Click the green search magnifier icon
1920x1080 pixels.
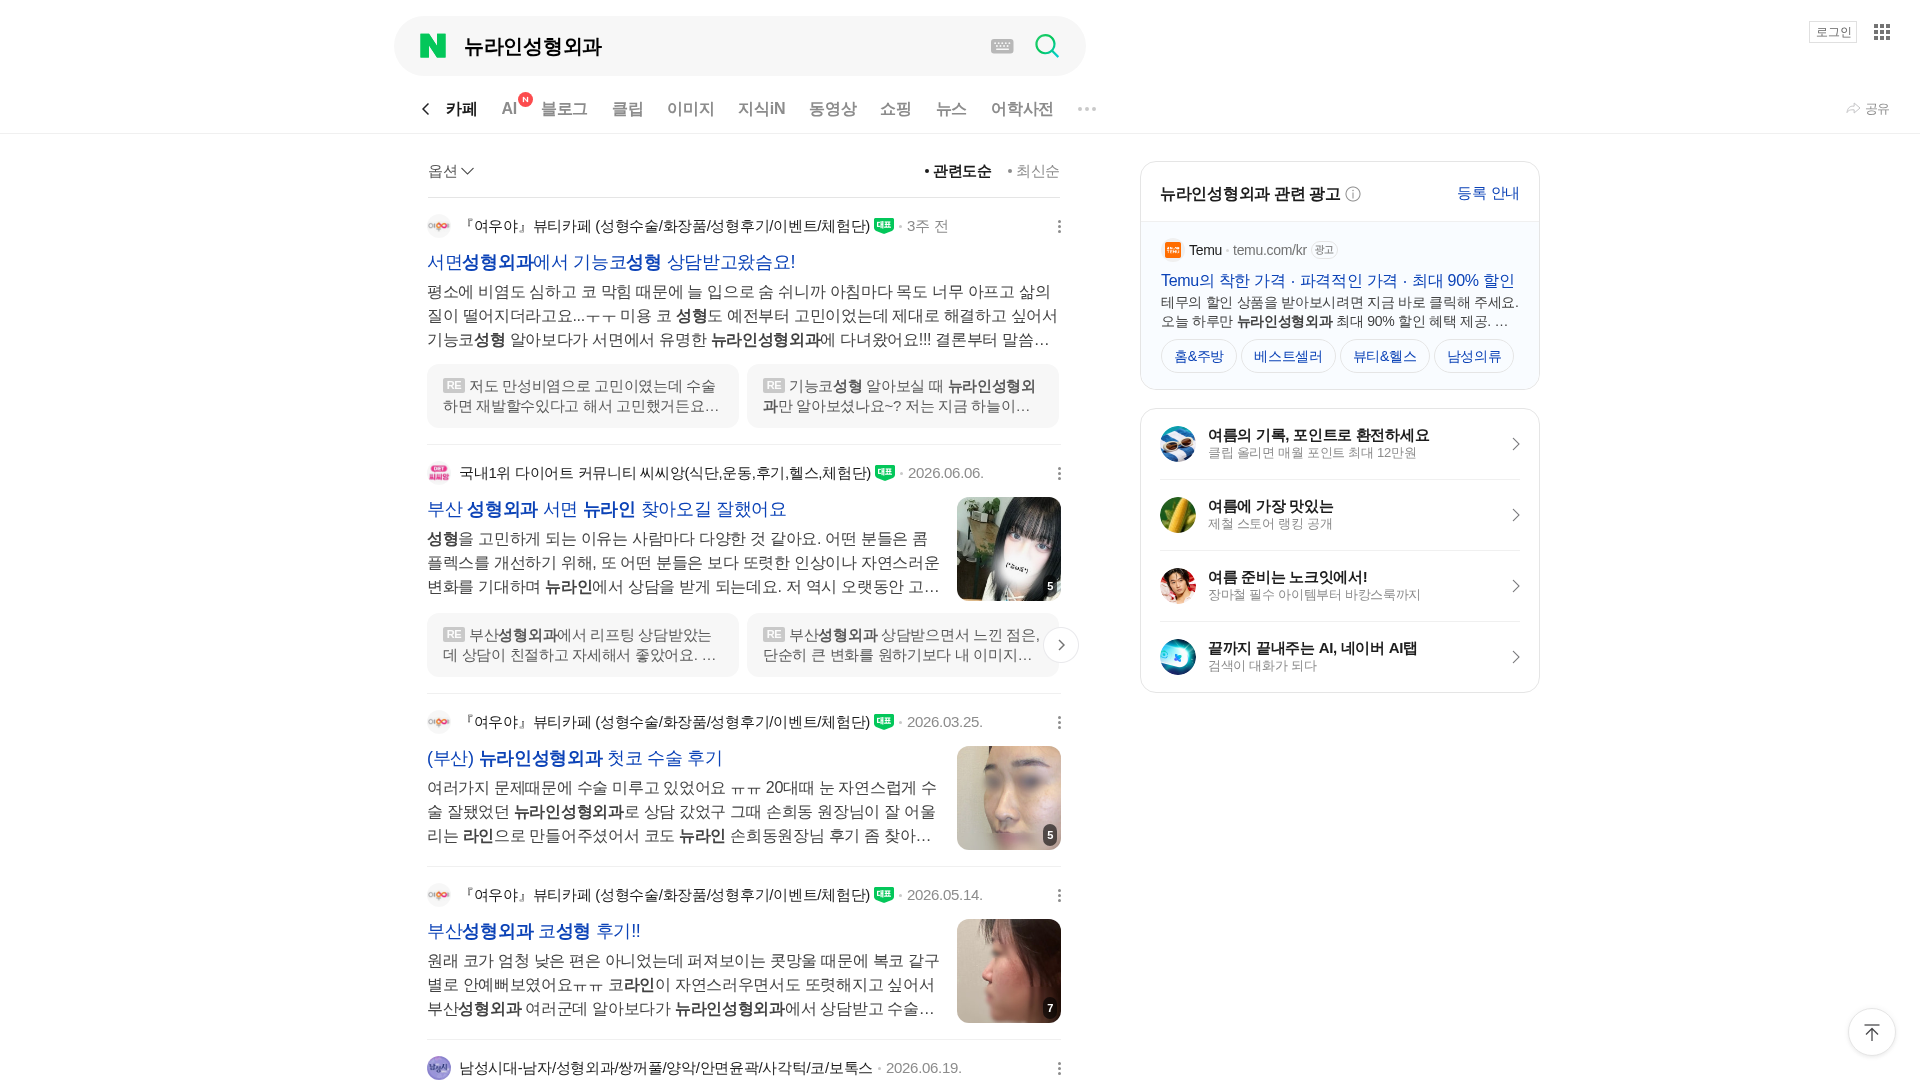[x=1047, y=46]
